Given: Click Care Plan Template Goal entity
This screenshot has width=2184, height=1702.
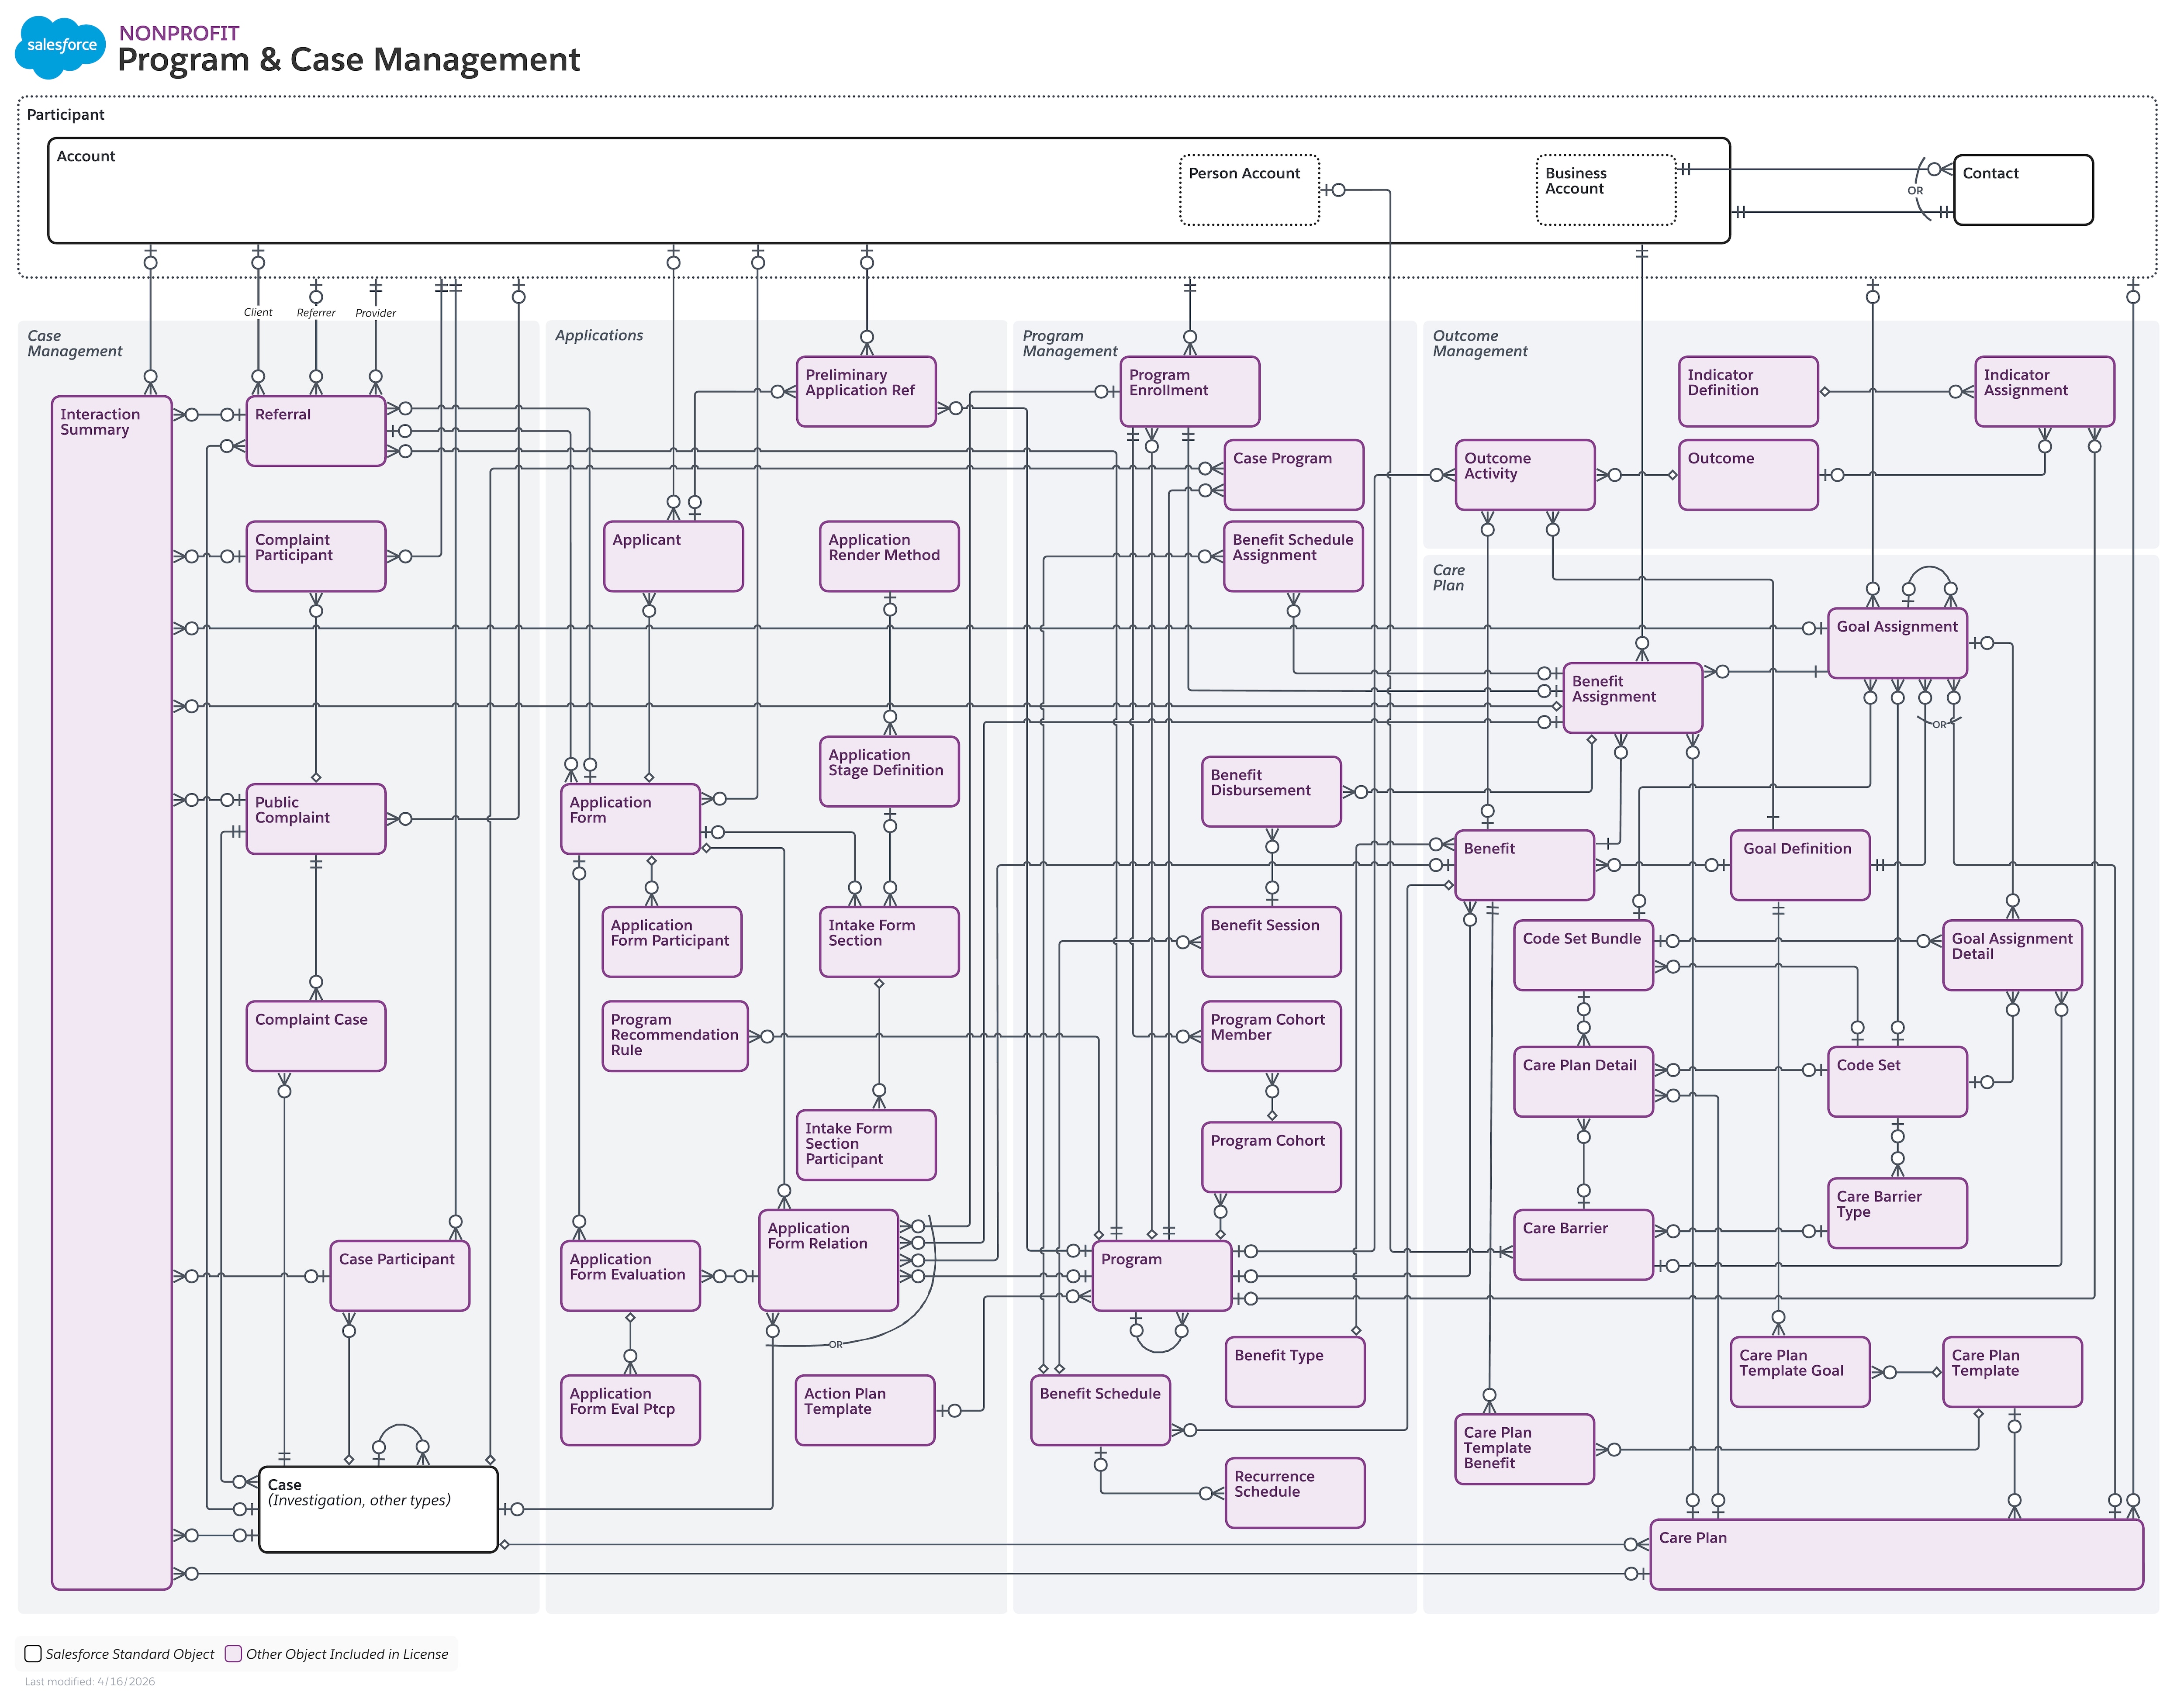Looking at the screenshot, I should 1801,1372.
